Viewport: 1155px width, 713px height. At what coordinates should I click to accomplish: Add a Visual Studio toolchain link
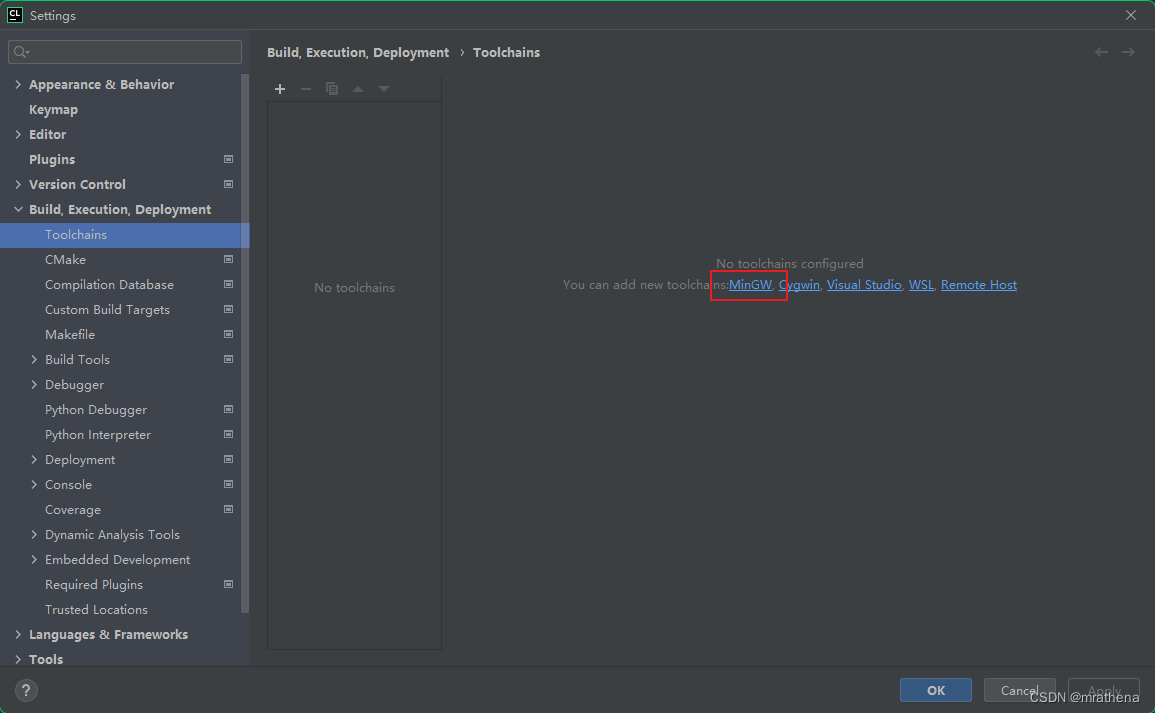pos(864,285)
